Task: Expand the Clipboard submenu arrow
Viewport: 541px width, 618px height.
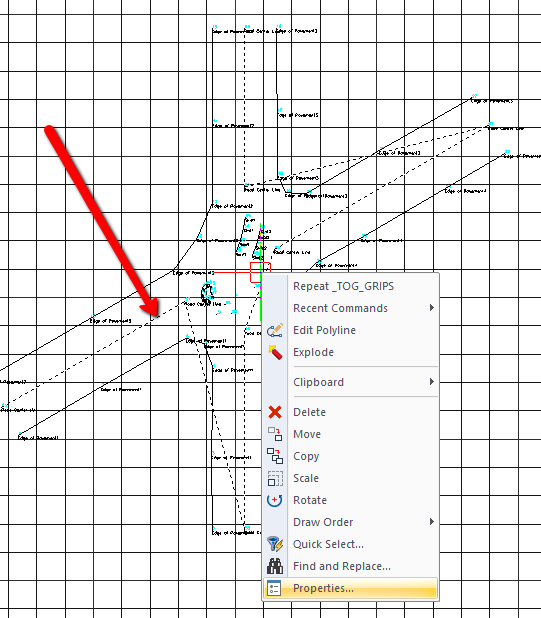Action: (x=432, y=382)
